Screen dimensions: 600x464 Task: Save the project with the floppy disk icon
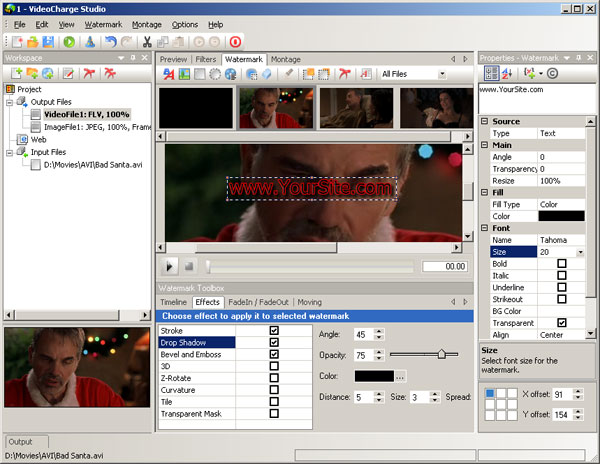tap(48, 42)
